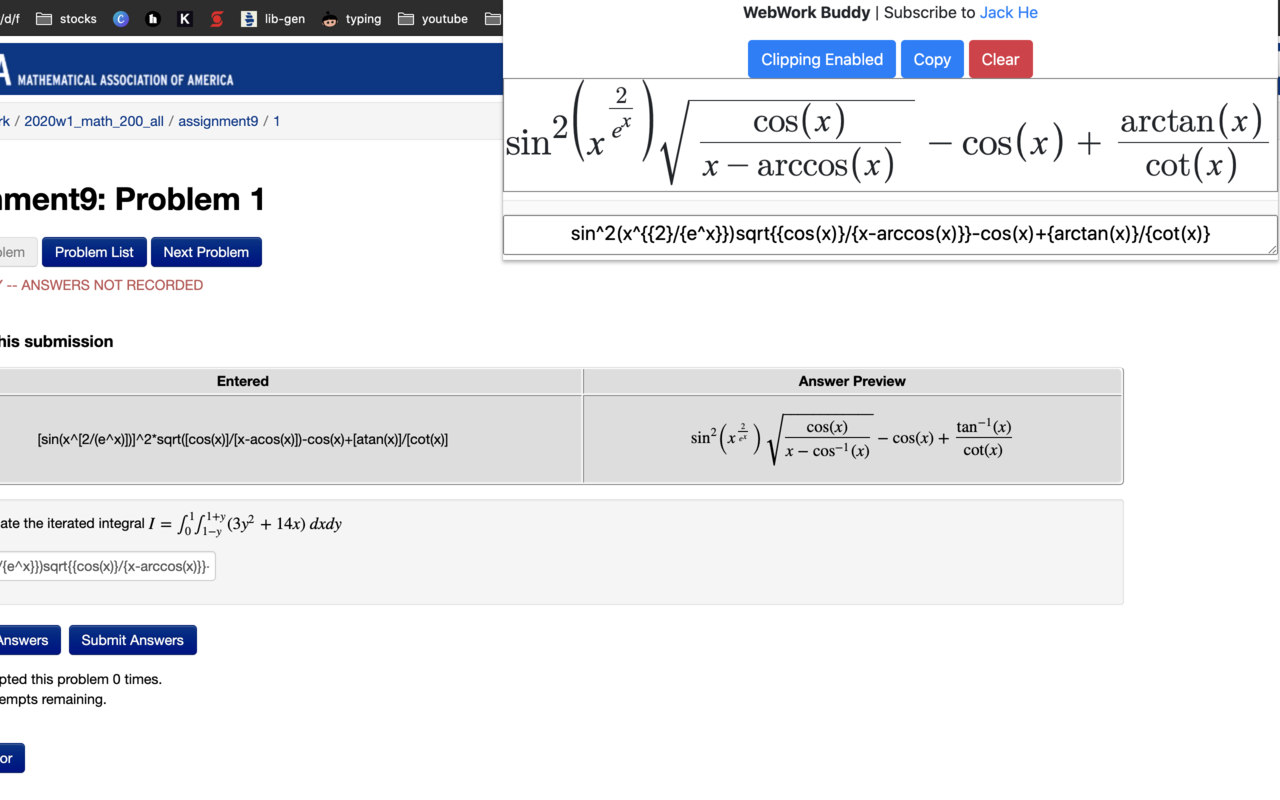The width and height of the screenshot is (1280, 800).
Task: Open the K bookmark icon
Action: coord(185,19)
